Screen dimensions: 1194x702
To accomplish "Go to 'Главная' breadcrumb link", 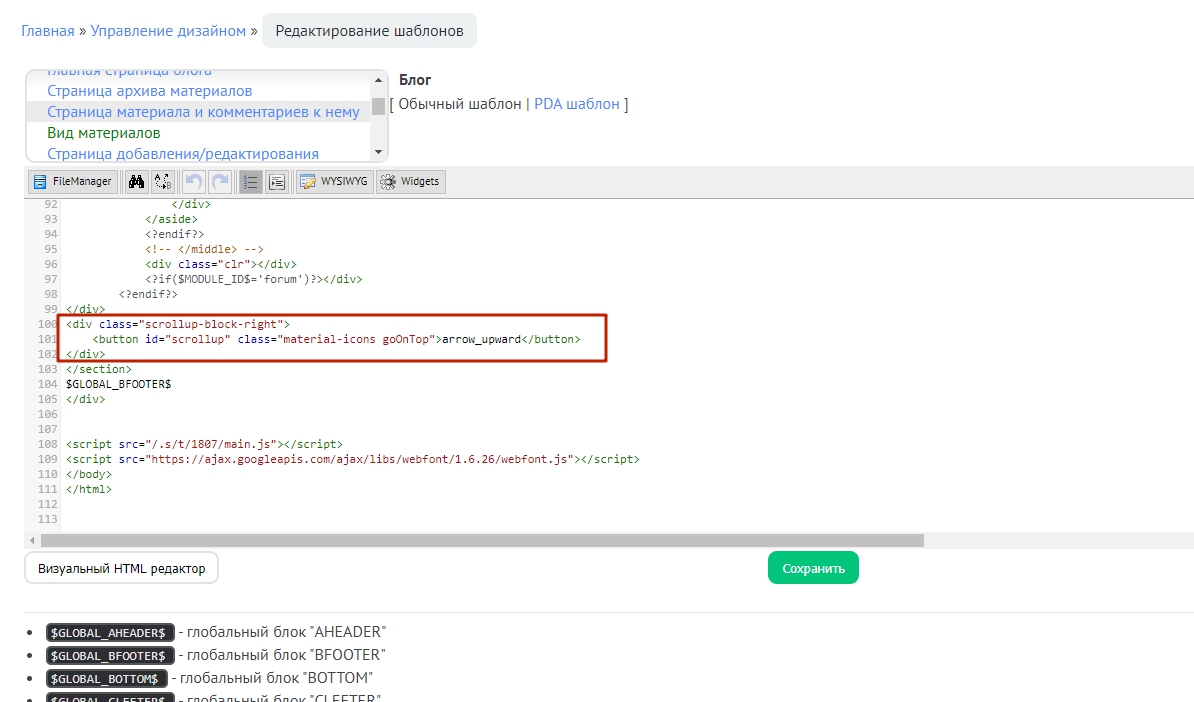I will 47,31.
